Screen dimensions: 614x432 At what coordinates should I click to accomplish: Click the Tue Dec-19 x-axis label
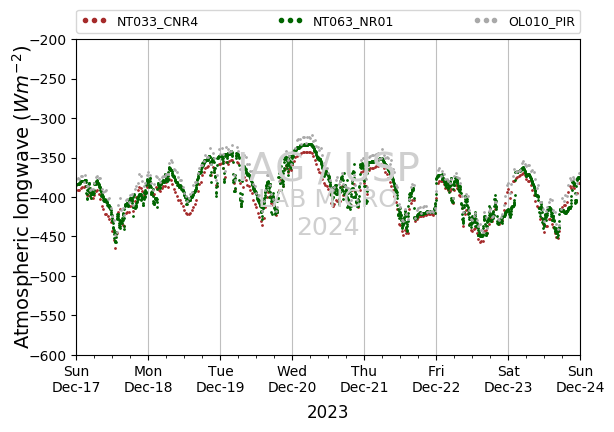pos(220,379)
